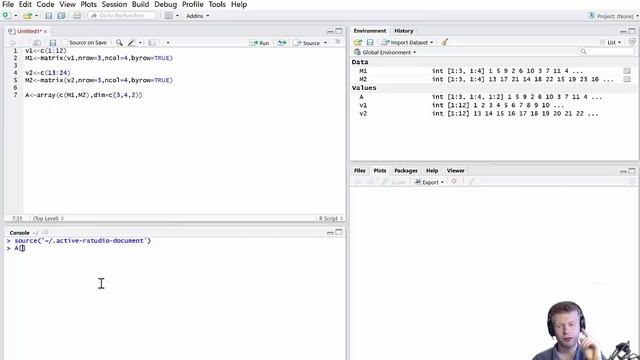
Task: Click the Find/Replace magnifier icon in editor
Action: pyautogui.click(x=119, y=42)
